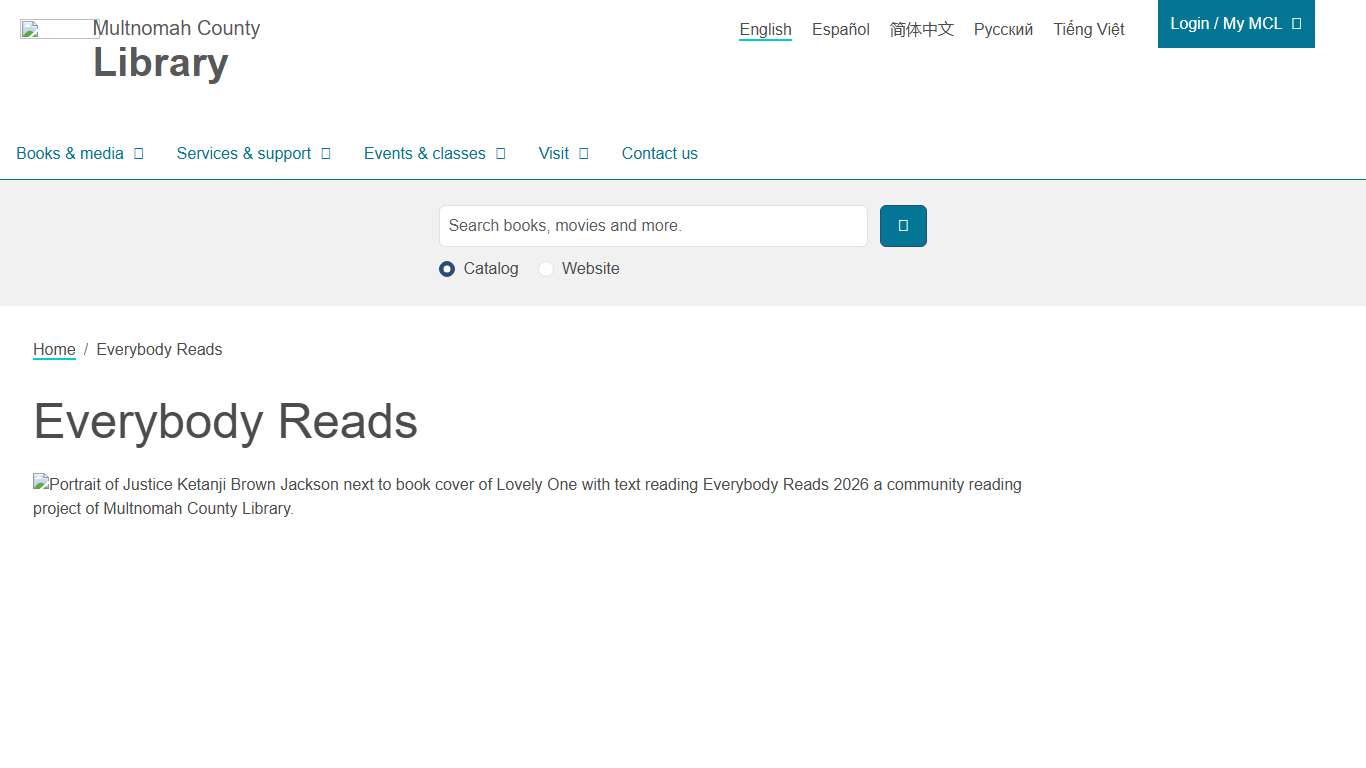Open the Contact us menu item
The width and height of the screenshot is (1366, 768).
click(659, 153)
